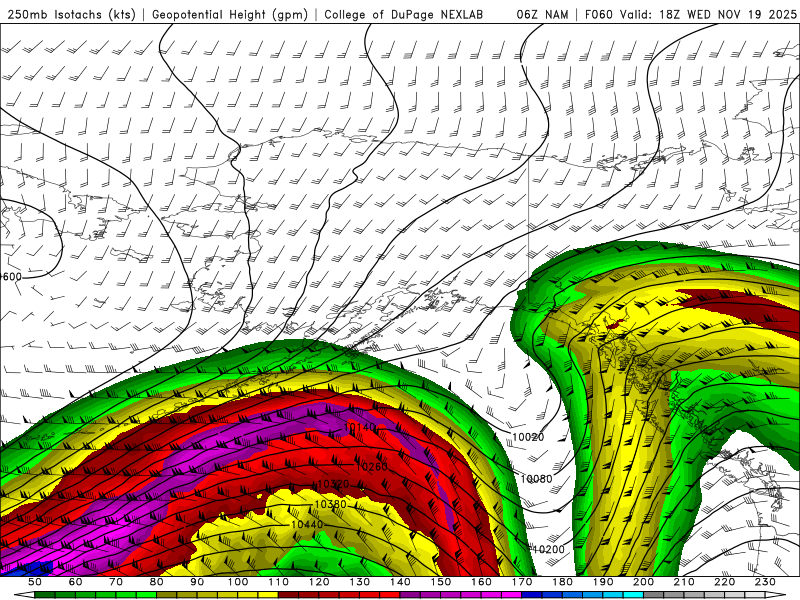Click the 150 value on the color scale

[441, 582]
